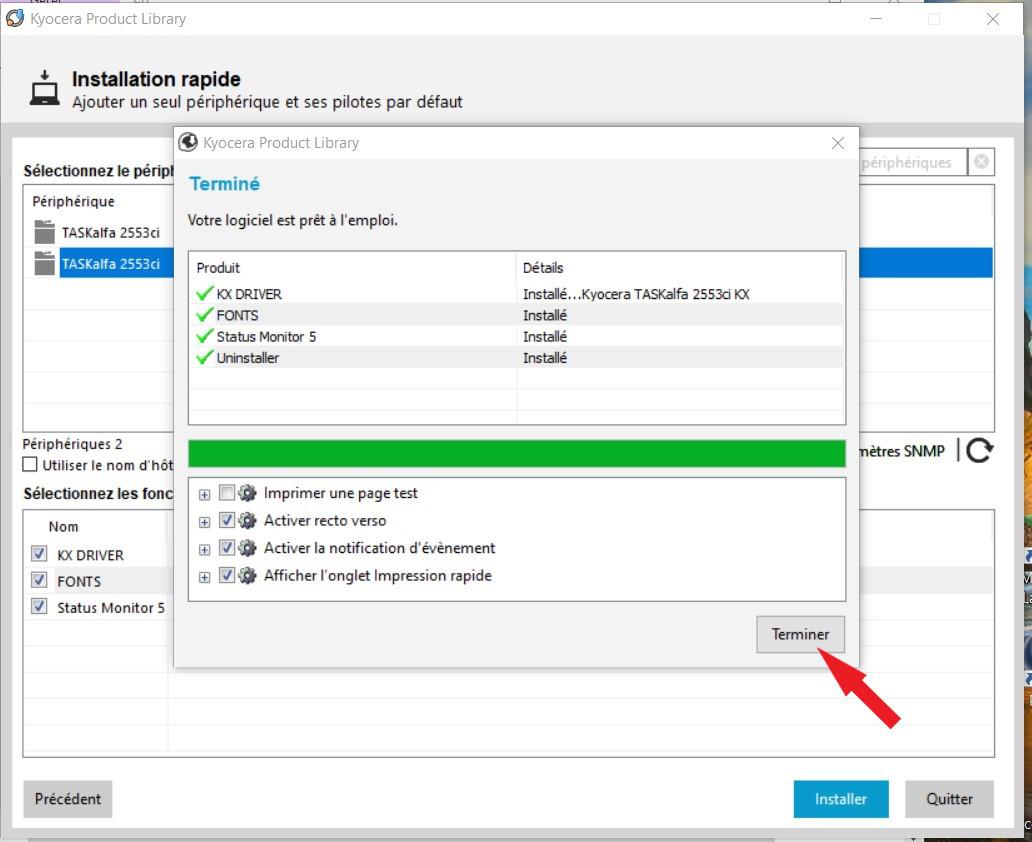
Task: Click the clear search X icon
Action: 982,162
